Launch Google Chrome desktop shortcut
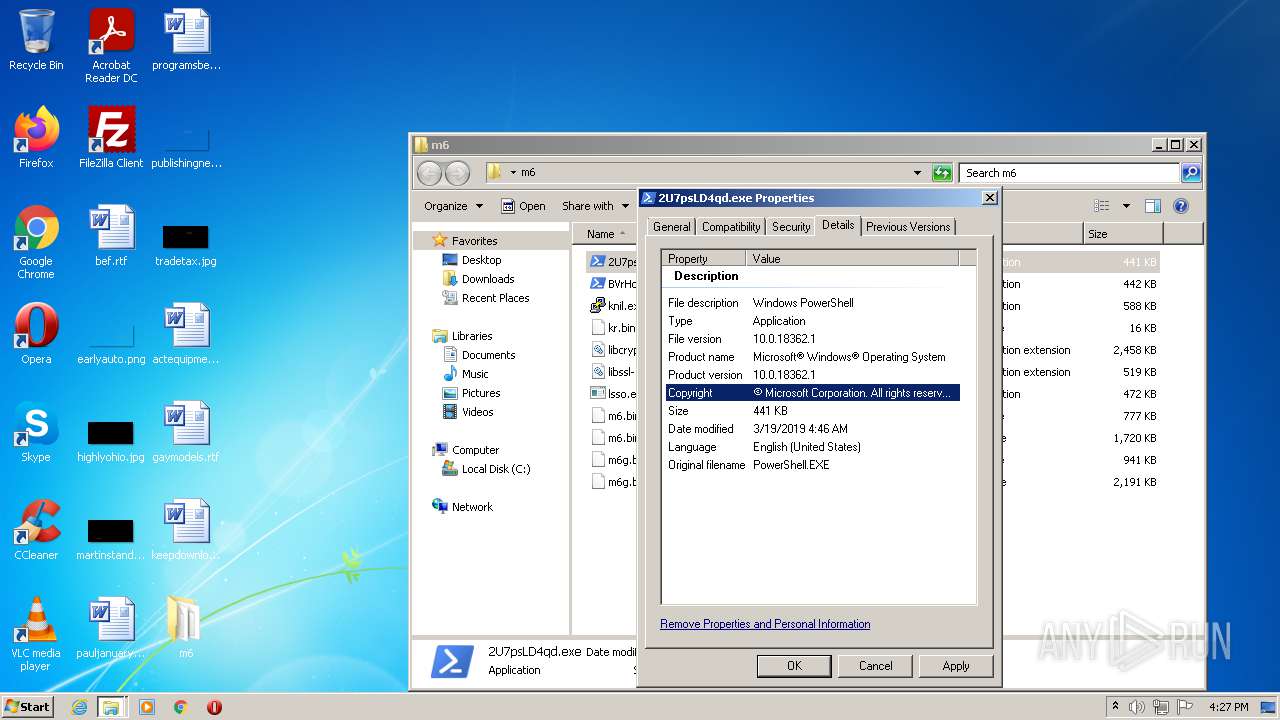1280x720 pixels. click(x=36, y=242)
